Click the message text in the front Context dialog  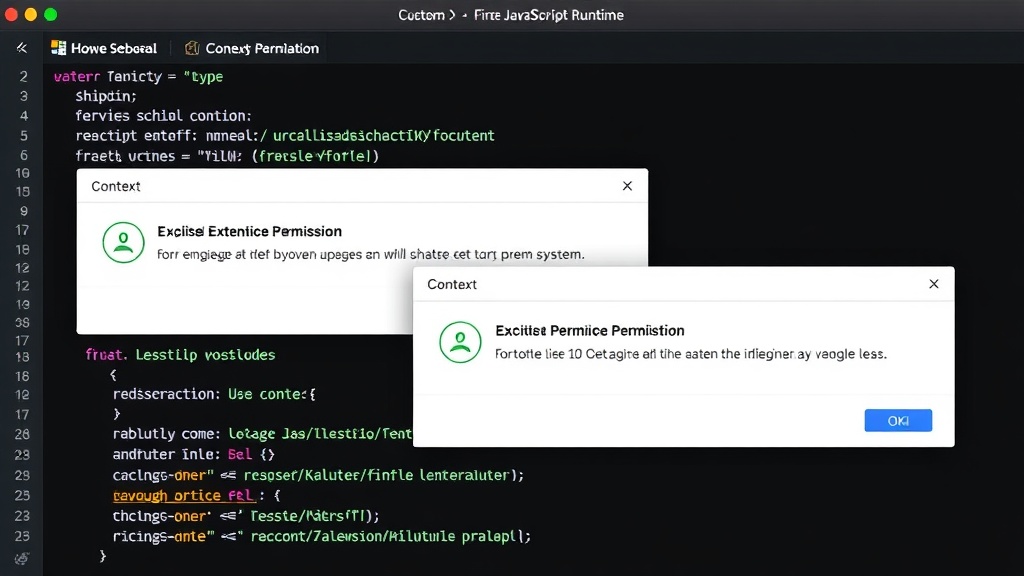point(691,354)
